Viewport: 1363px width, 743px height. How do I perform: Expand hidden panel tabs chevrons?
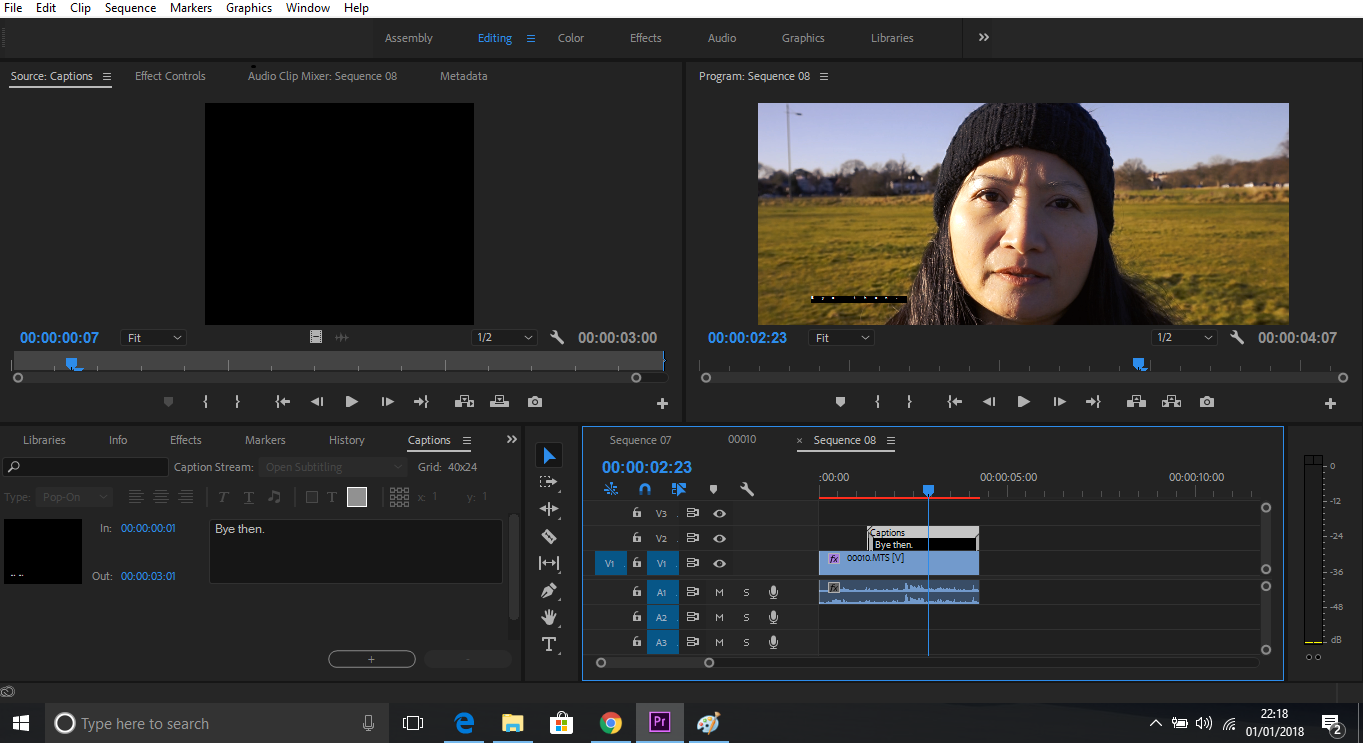(512, 439)
